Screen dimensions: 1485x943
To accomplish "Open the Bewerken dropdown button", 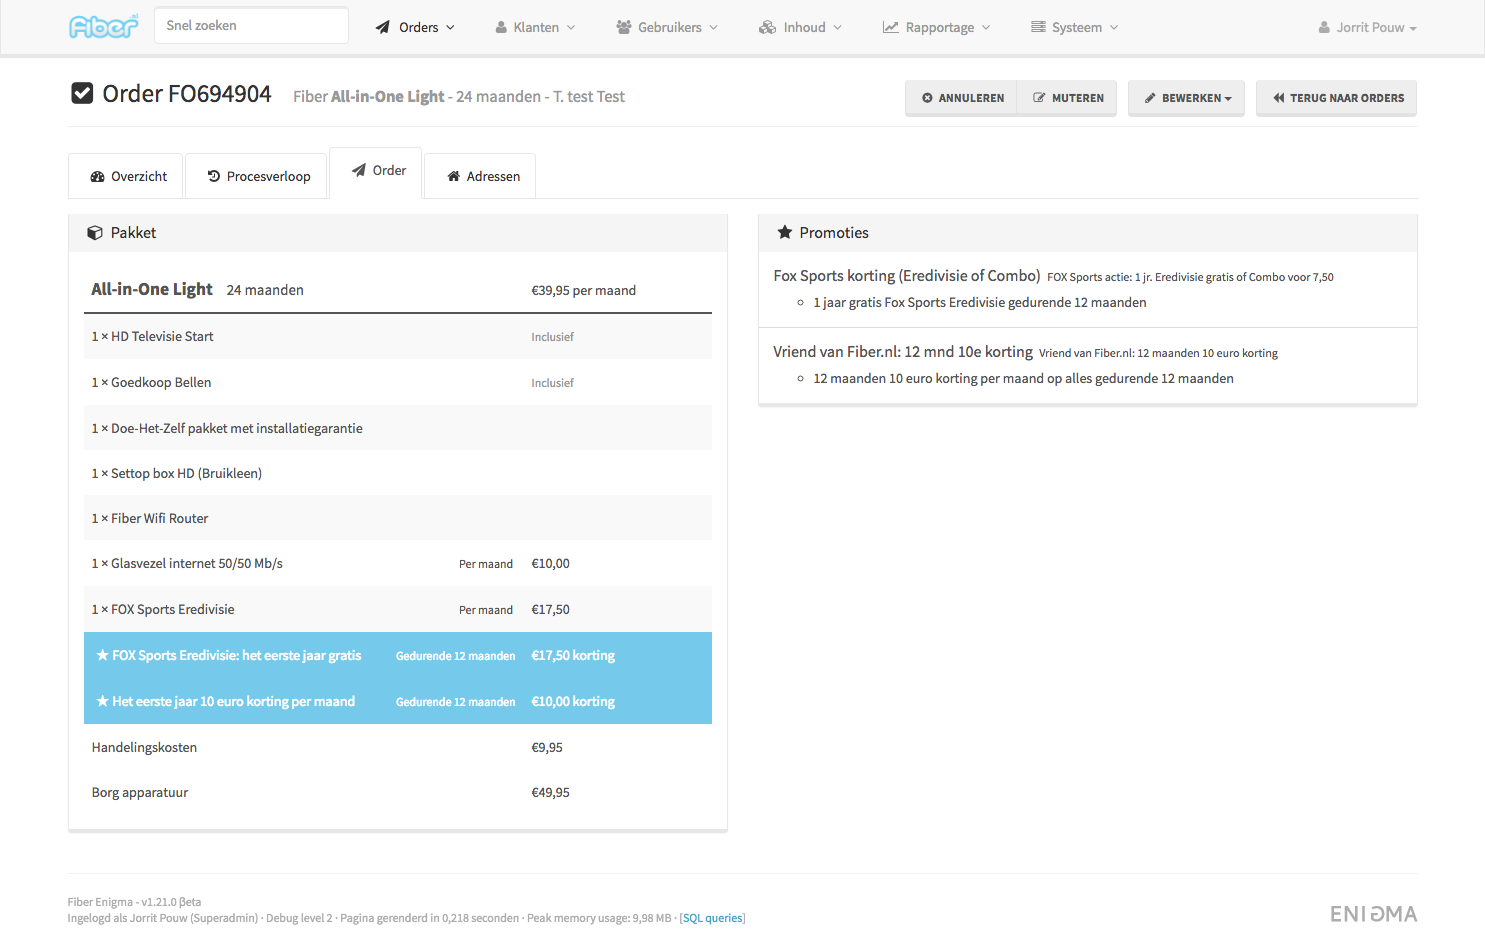I will click(x=1187, y=98).
